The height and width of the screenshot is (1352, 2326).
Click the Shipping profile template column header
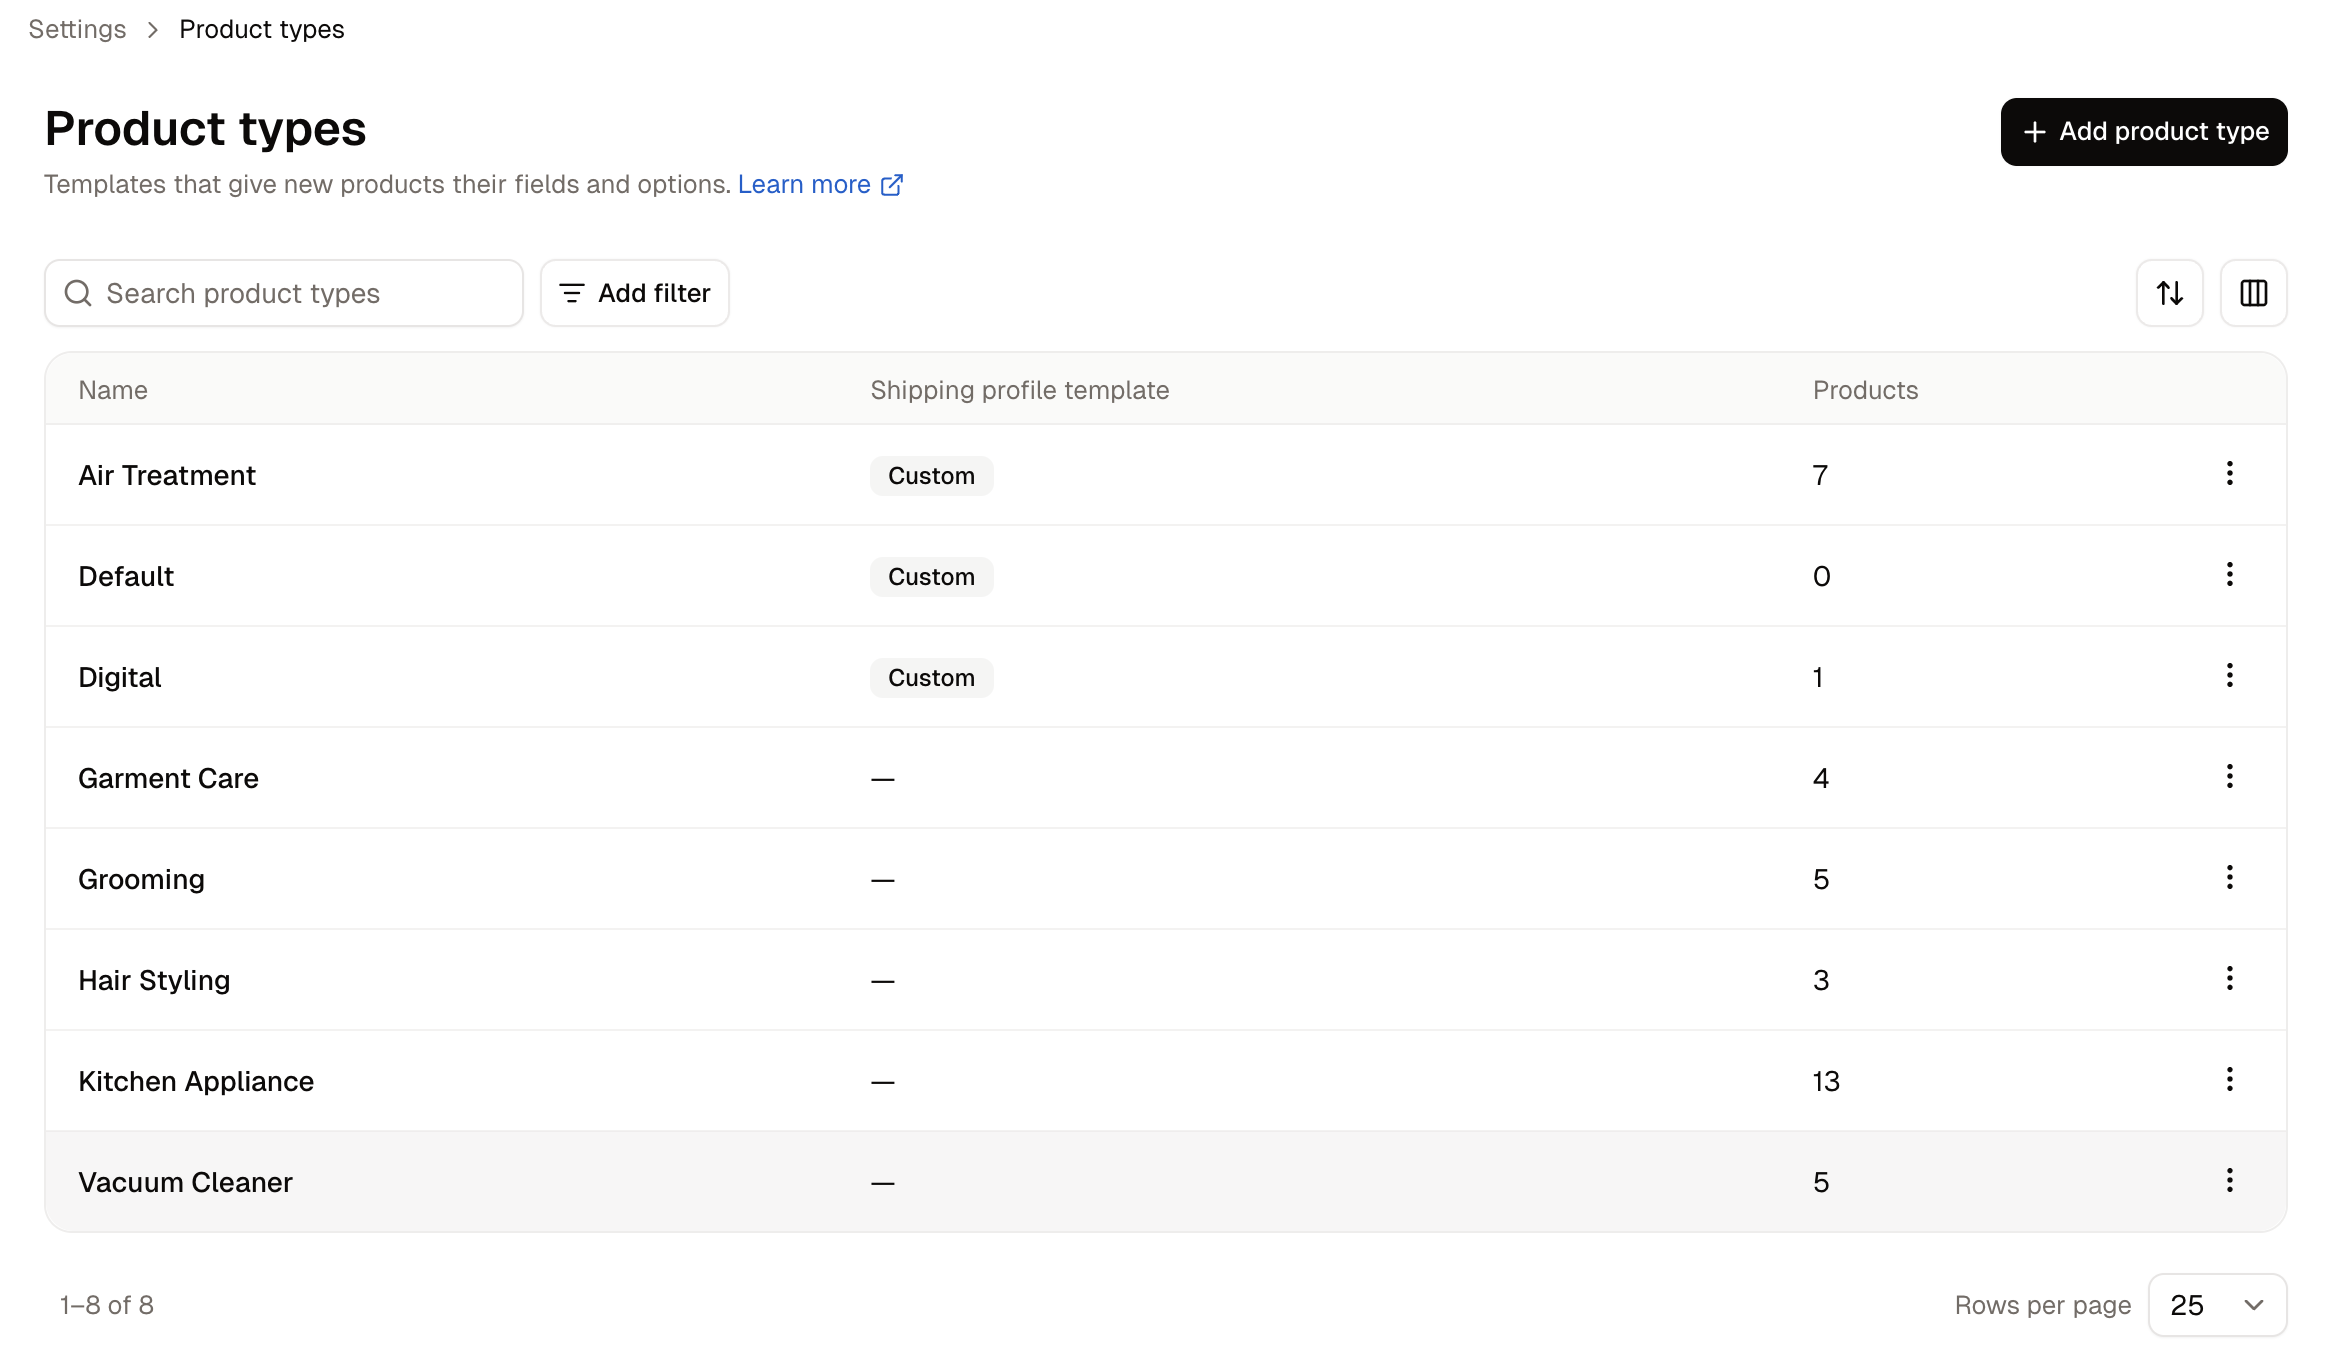click(1019, 390)
